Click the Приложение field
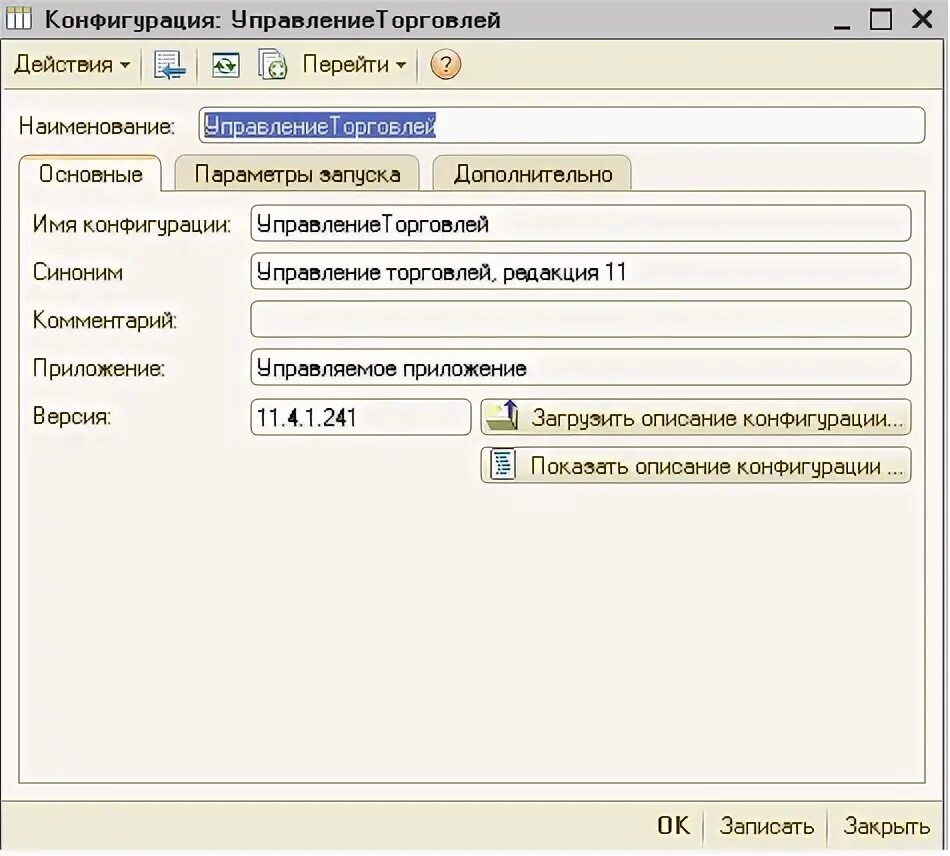 580,367
